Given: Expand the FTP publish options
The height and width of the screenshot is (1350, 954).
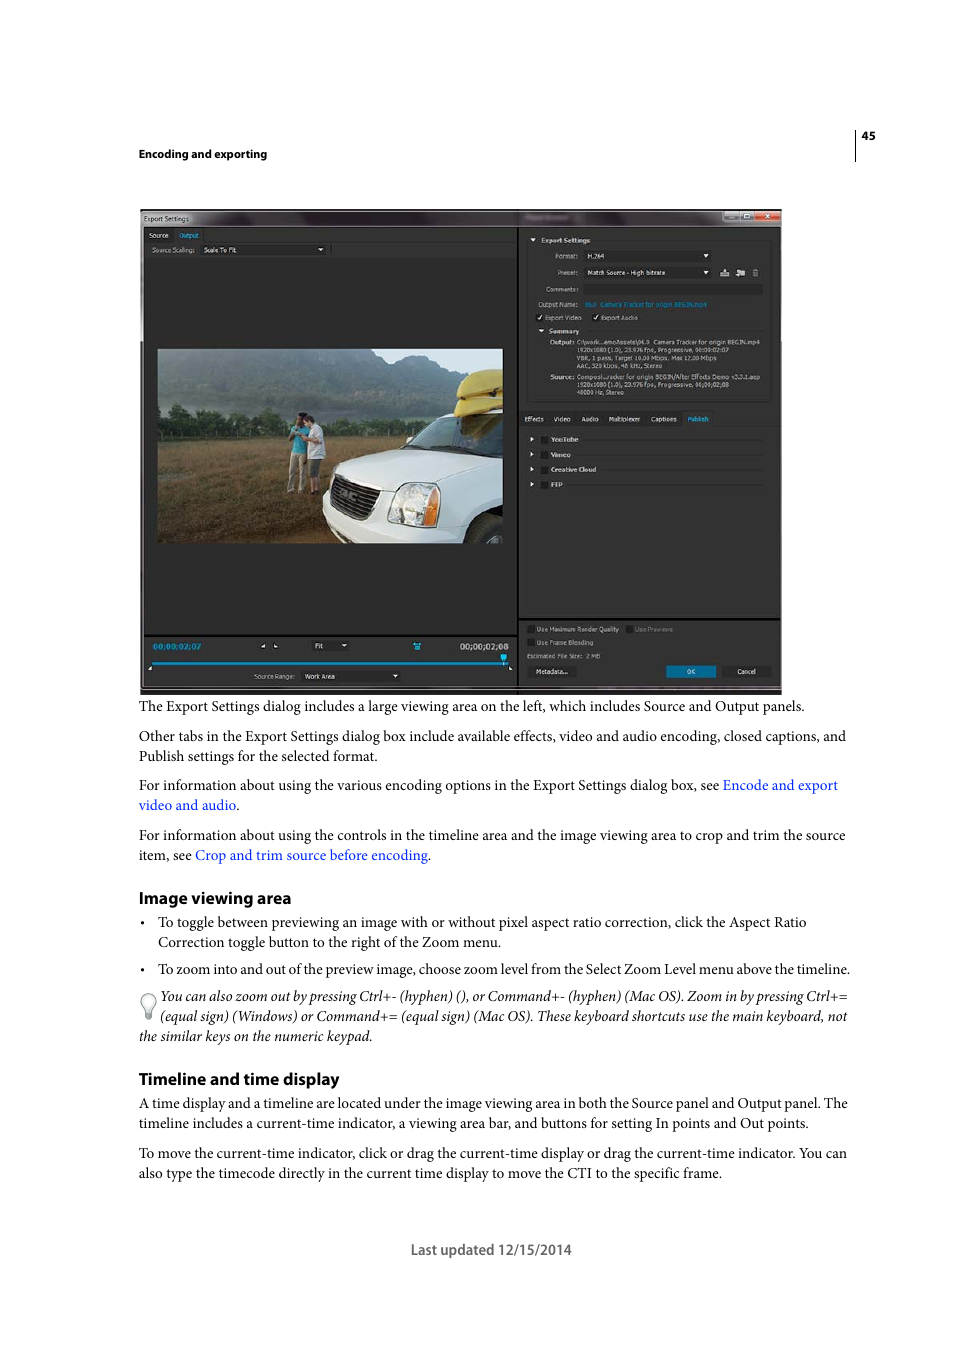Looking at the screenshot, I should (532, 484).
